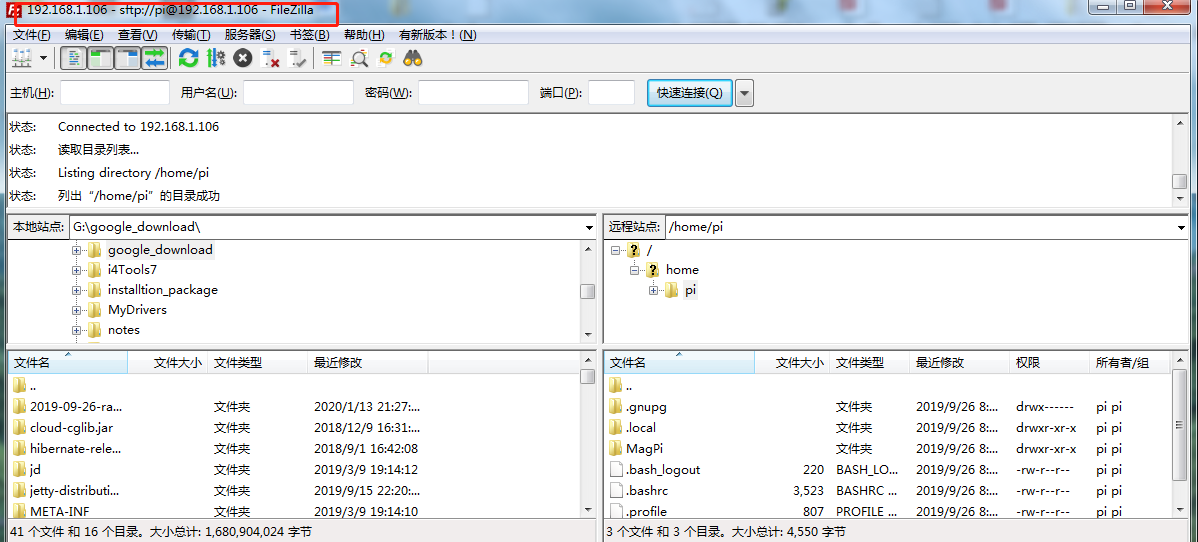Expand the google_download tree node
1198x542 pixels.
click(x=76, y=250)
